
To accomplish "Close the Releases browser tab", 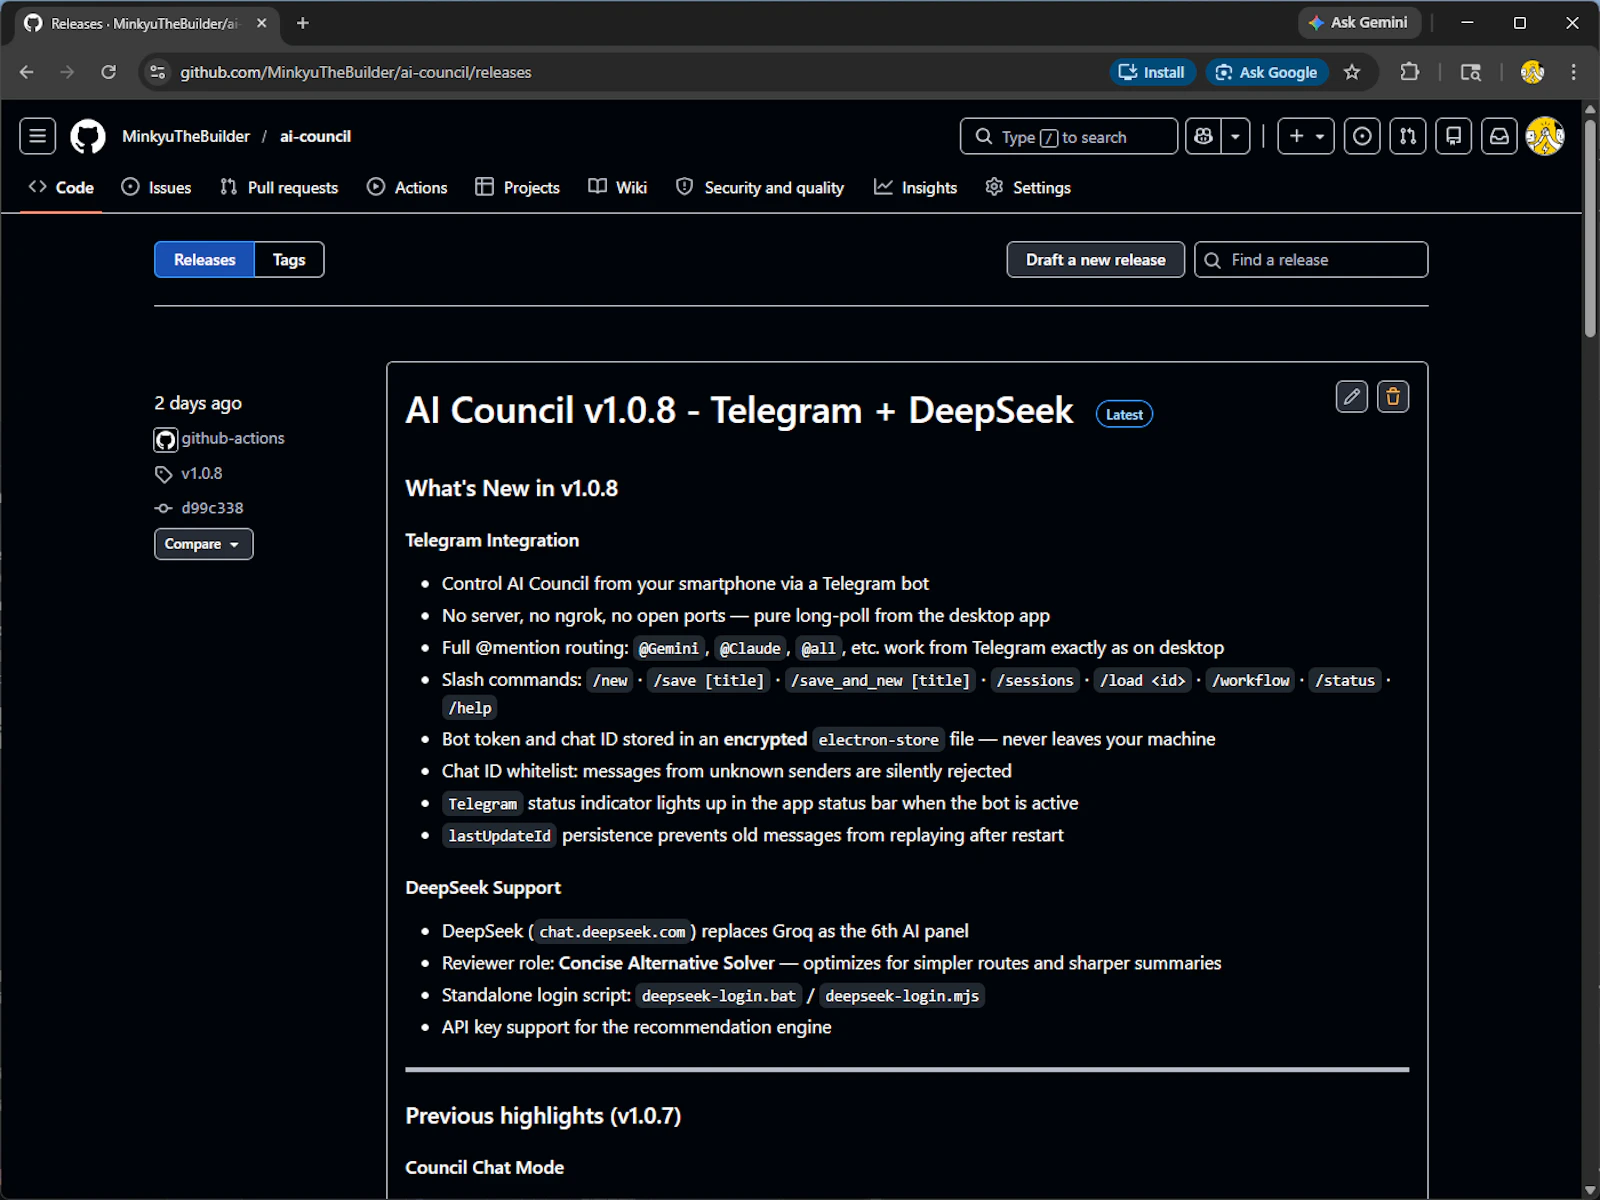I will click(x=261, y=23).
